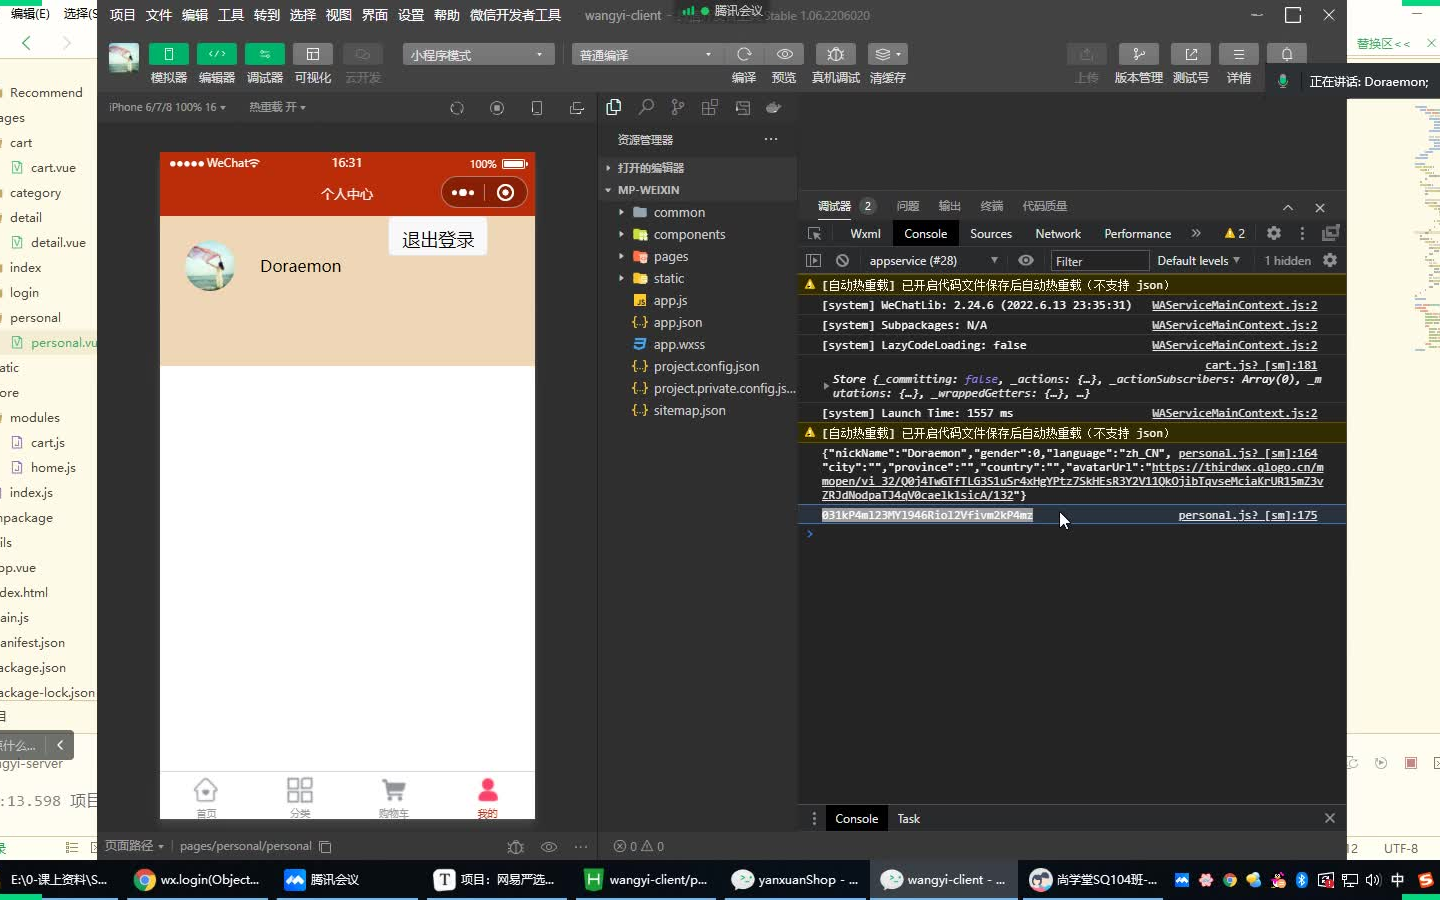The height and width of the screenshot is (900, 1440).
Task: Switch to the Performance devtools tab
Action: pyautogui.click(x=1137, y=233)
